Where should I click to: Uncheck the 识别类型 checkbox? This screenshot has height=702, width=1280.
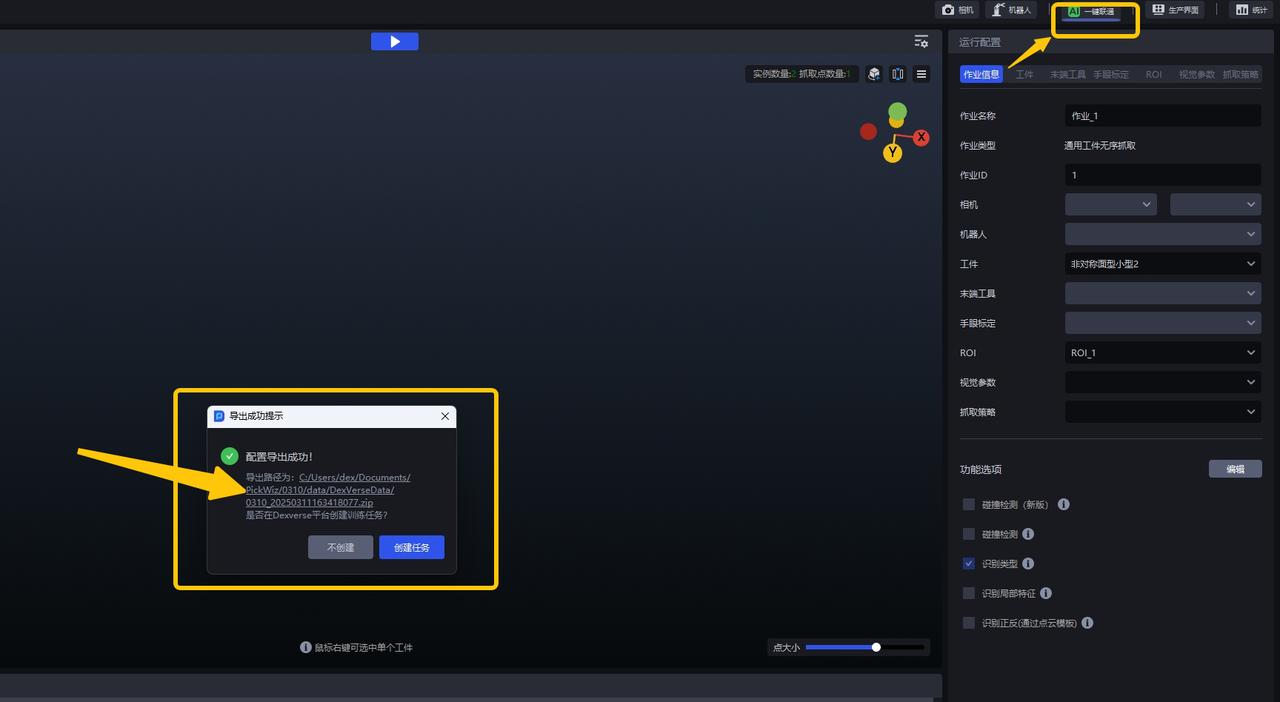point(968,564)
